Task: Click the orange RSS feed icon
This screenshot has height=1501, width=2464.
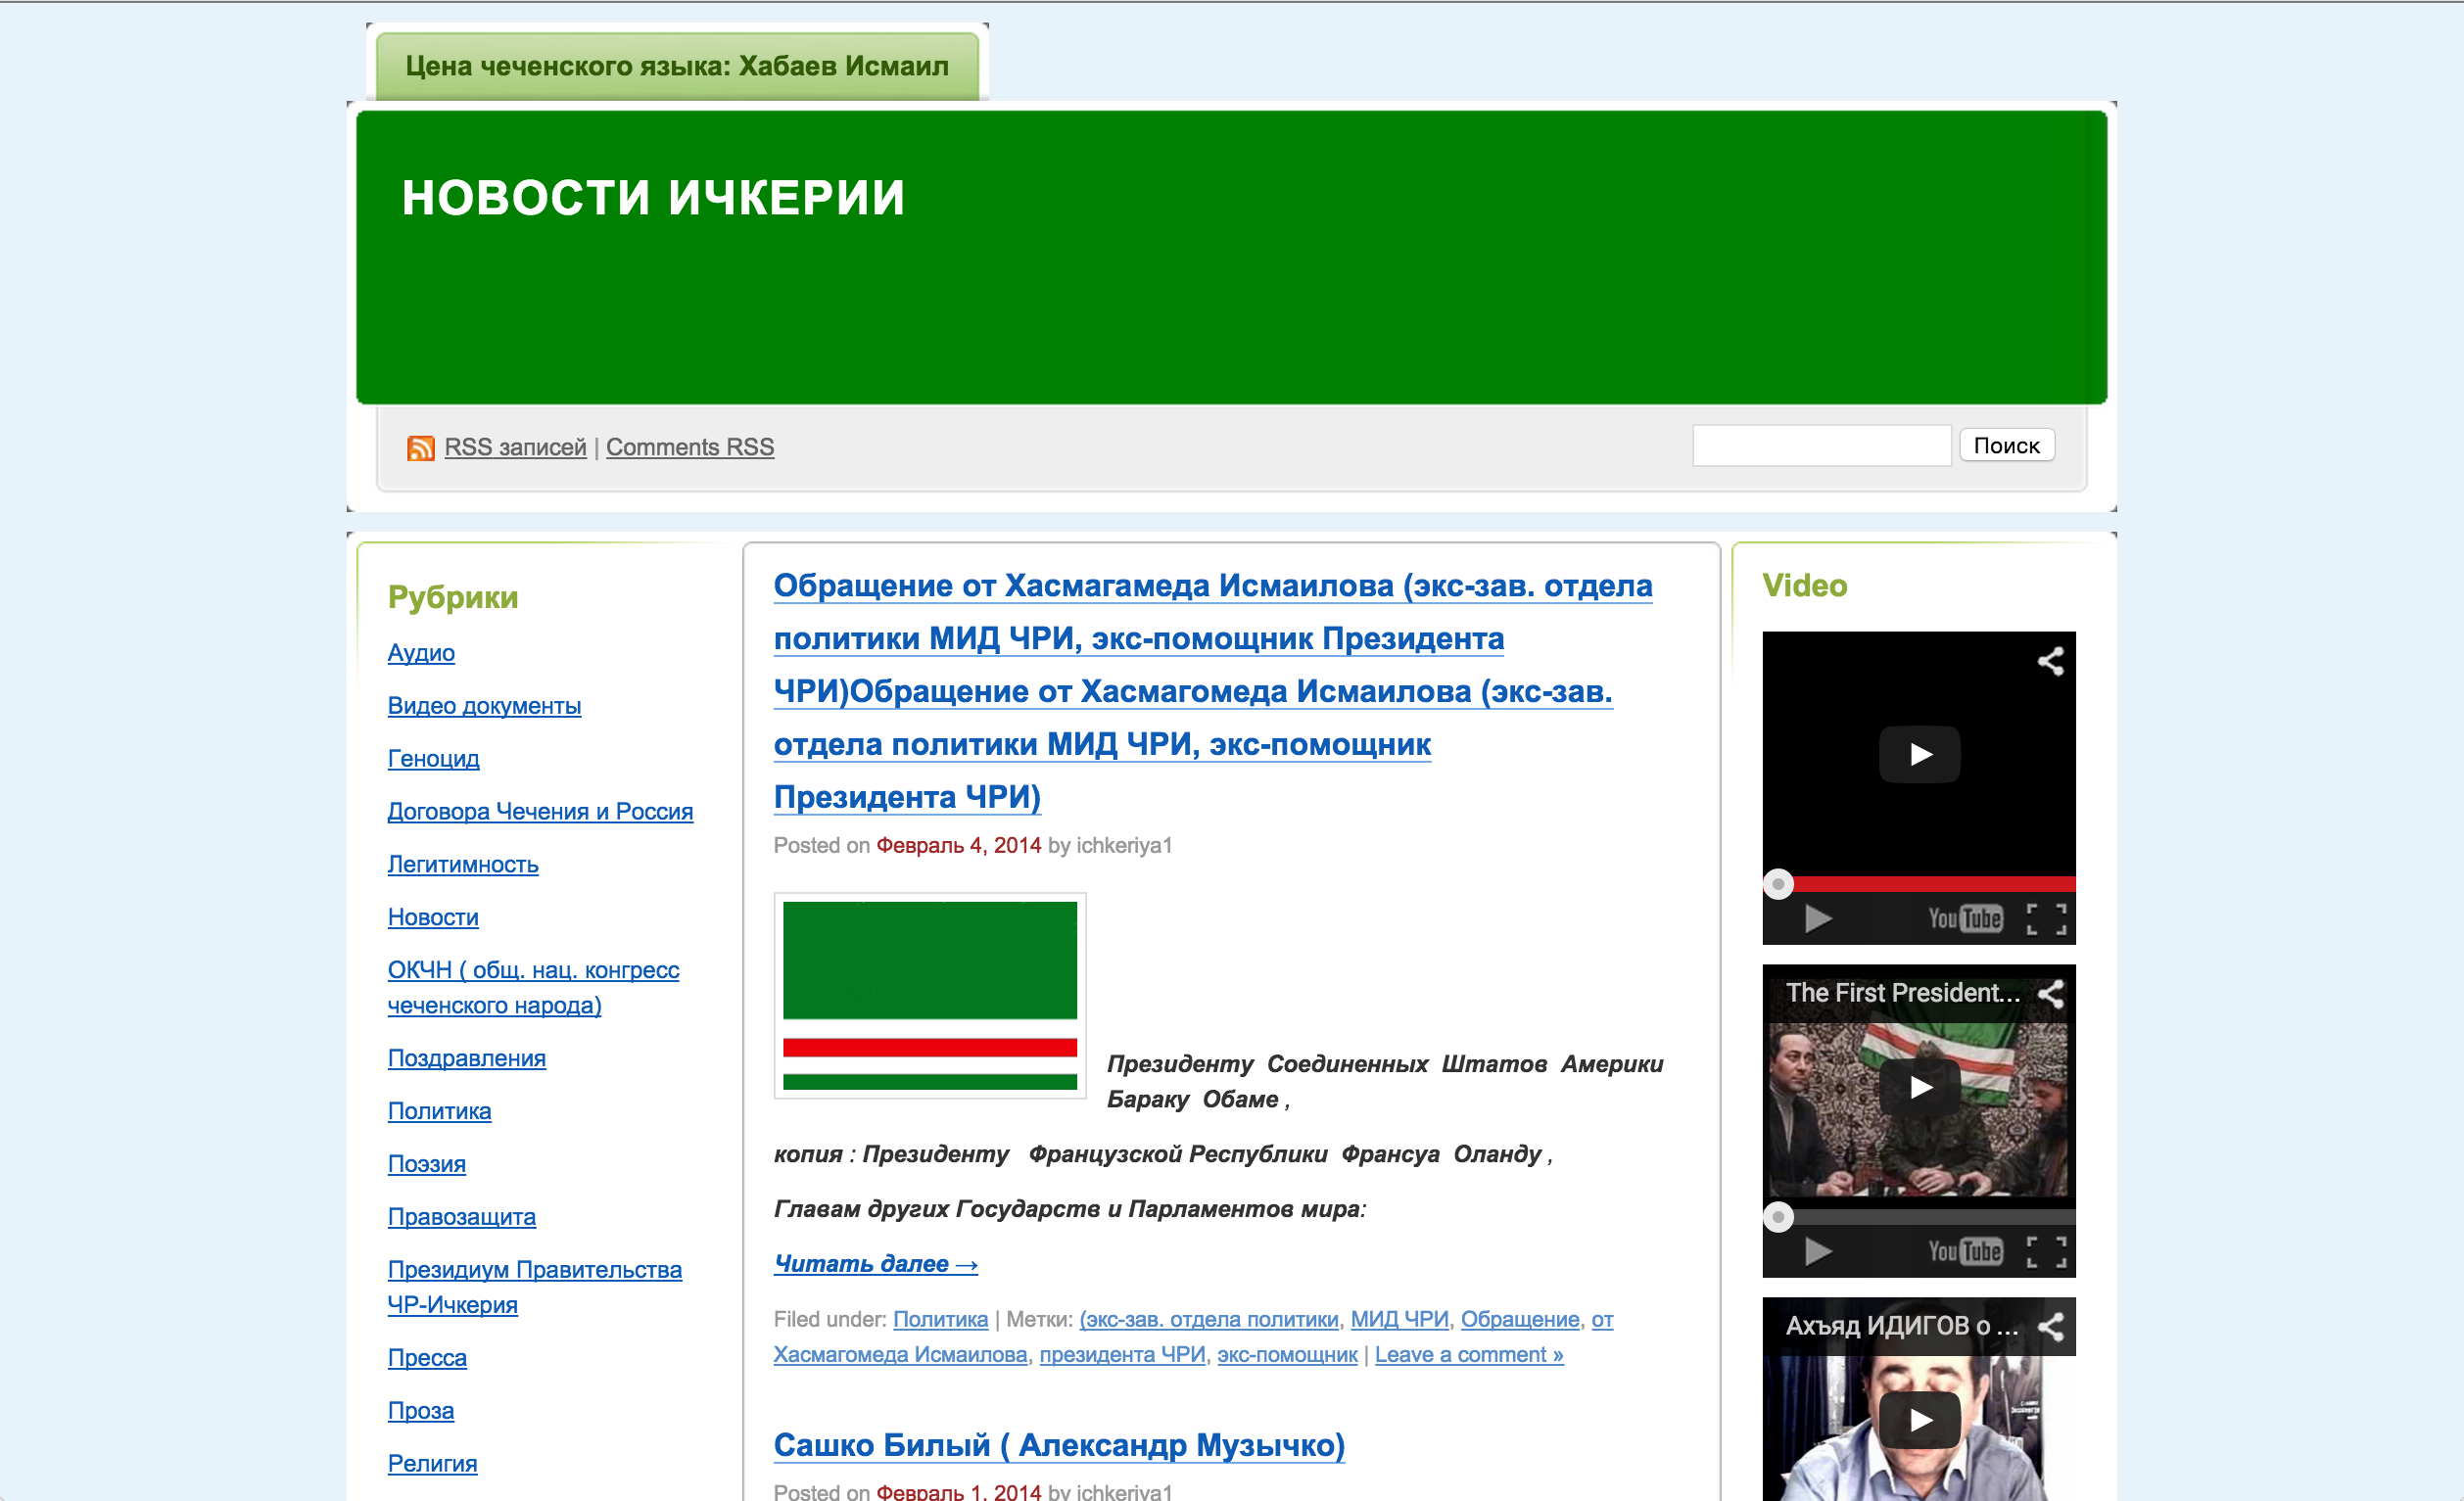Action: pos(420,448)
